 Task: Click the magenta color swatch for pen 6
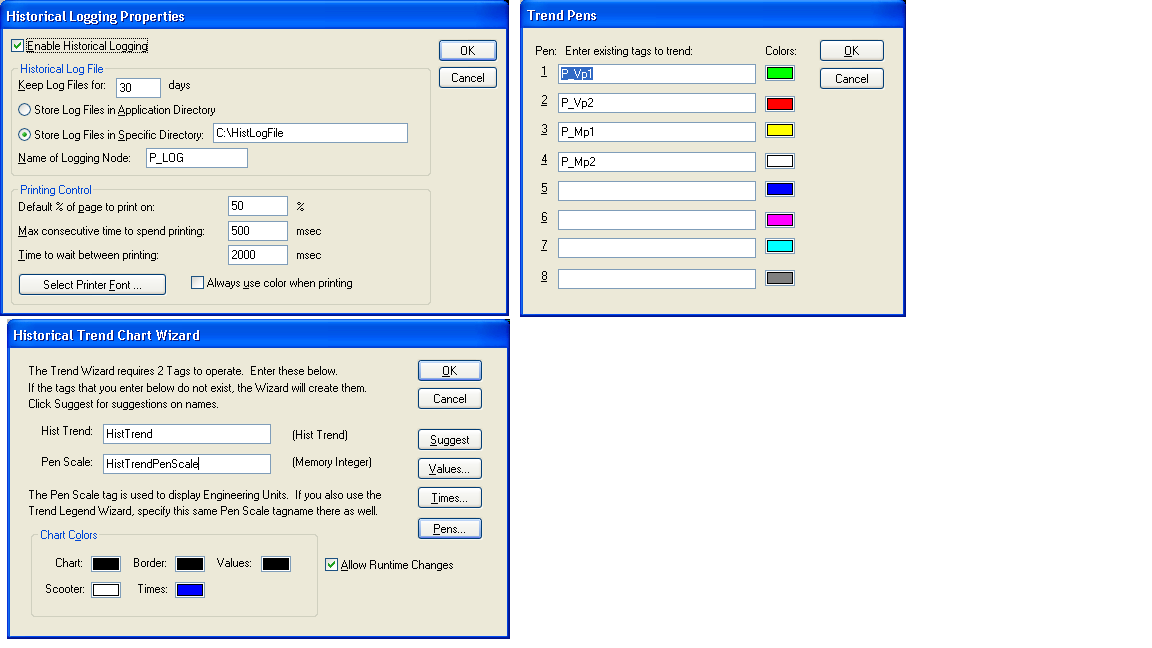[779, 220]
